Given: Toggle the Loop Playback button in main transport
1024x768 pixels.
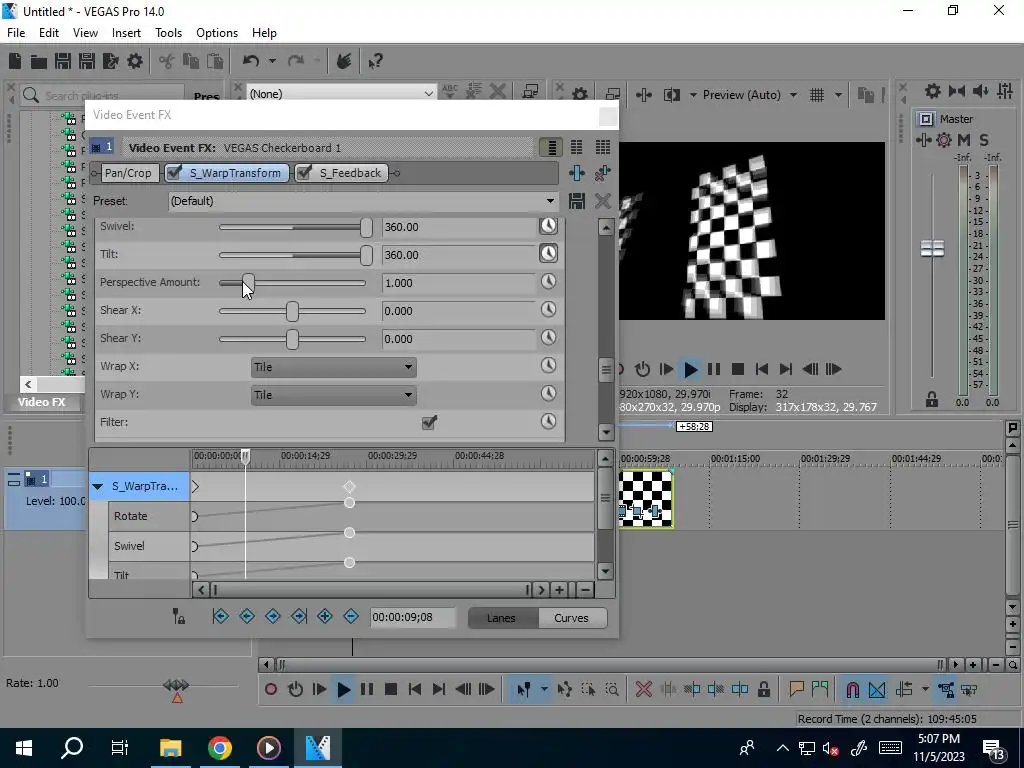Looking at the screenshot, I should tap(295, 690).
